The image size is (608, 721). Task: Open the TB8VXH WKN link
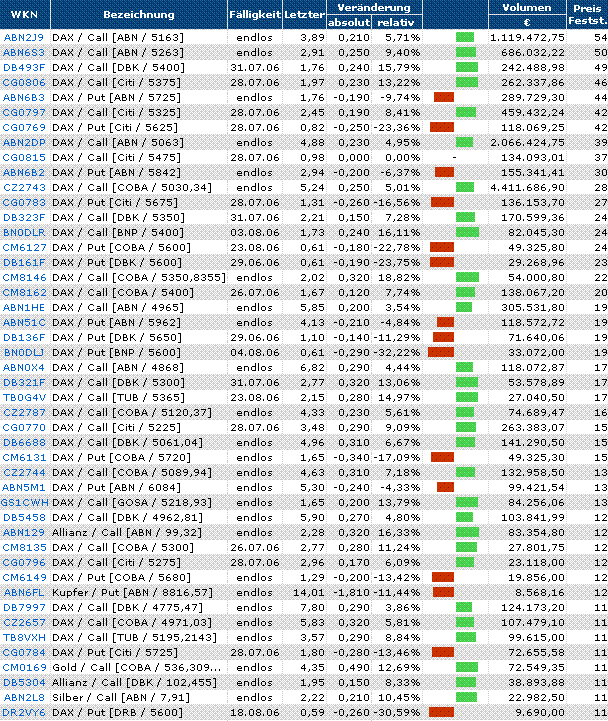coord(24,638)
